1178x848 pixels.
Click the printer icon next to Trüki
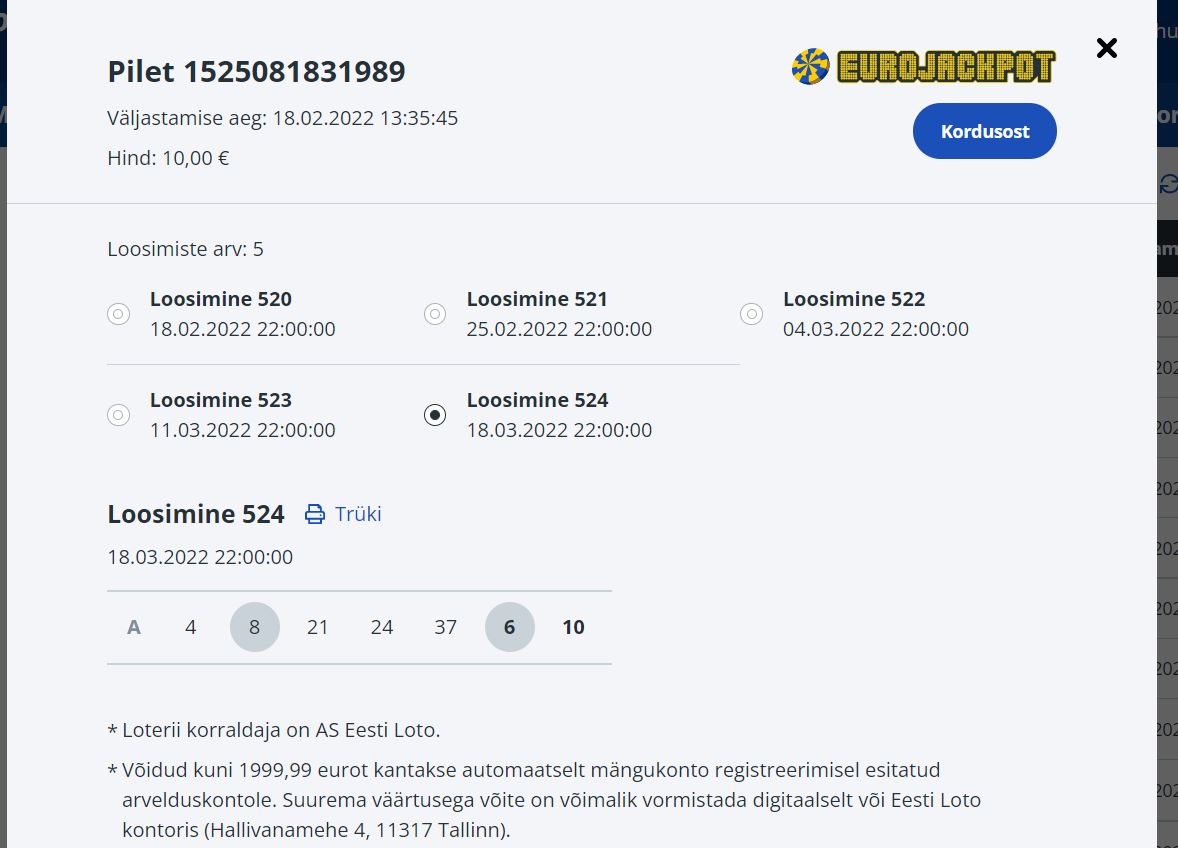315,514
